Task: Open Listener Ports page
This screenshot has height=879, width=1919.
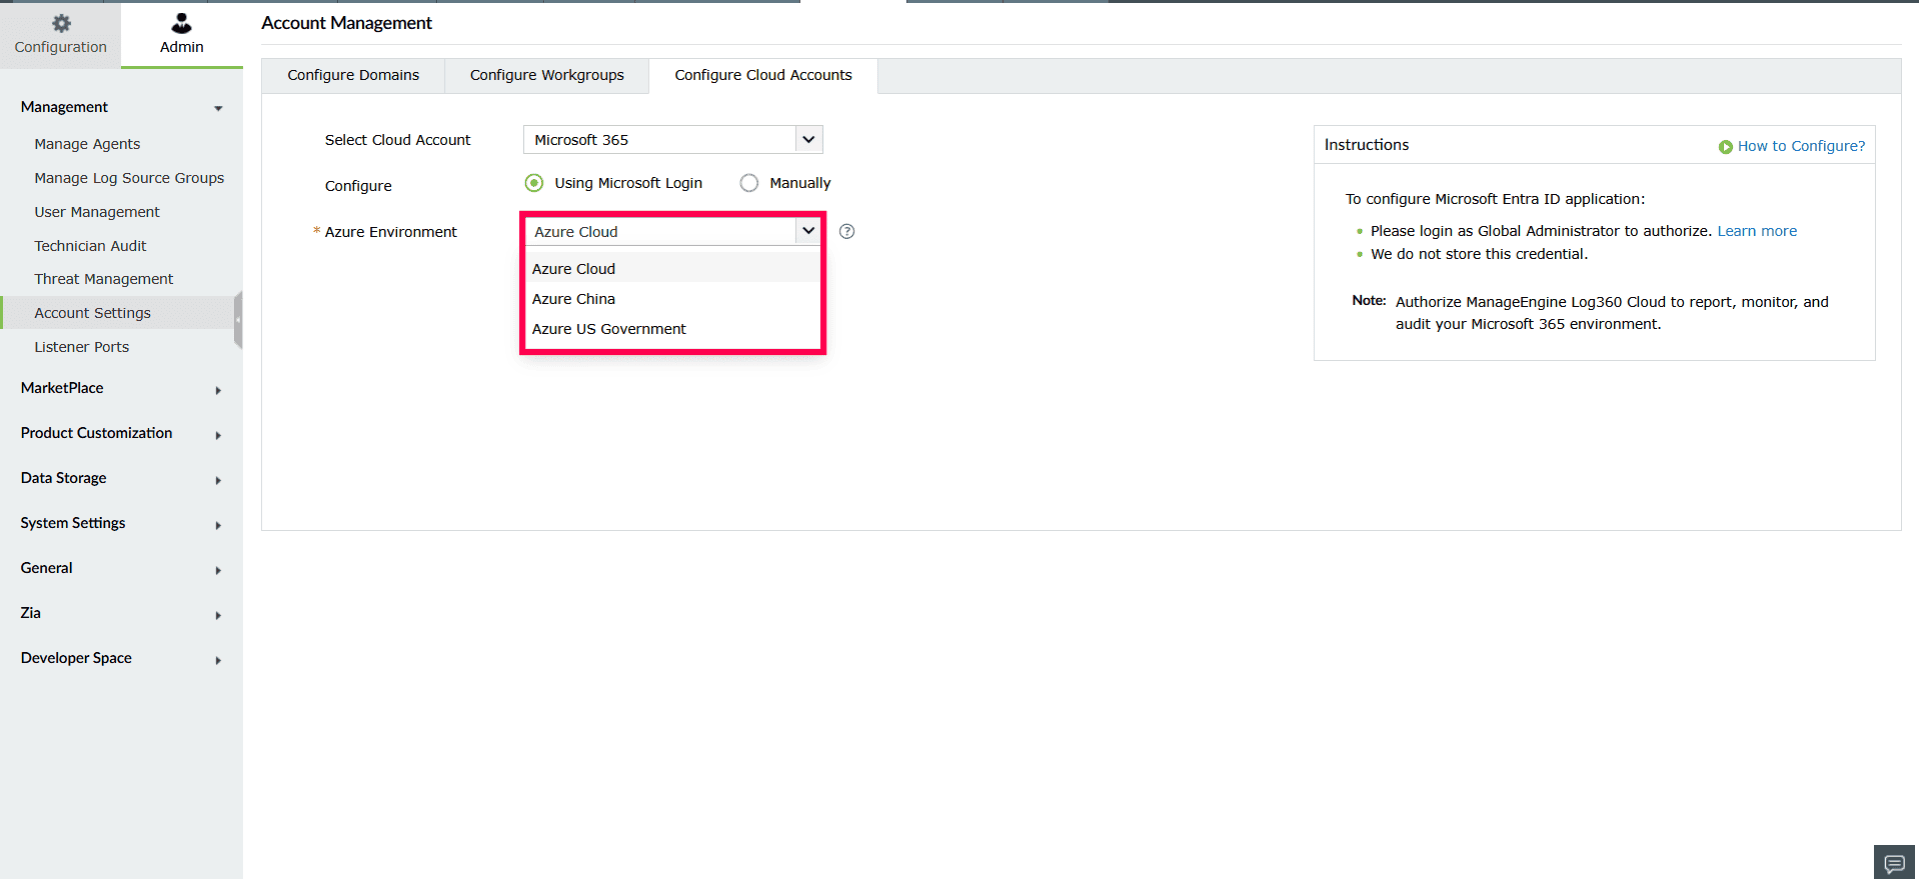Action: click(x=81, y=347)
